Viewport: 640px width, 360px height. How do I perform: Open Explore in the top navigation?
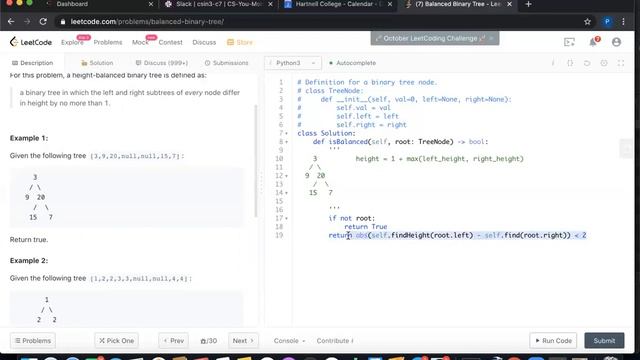coord(72,42)
